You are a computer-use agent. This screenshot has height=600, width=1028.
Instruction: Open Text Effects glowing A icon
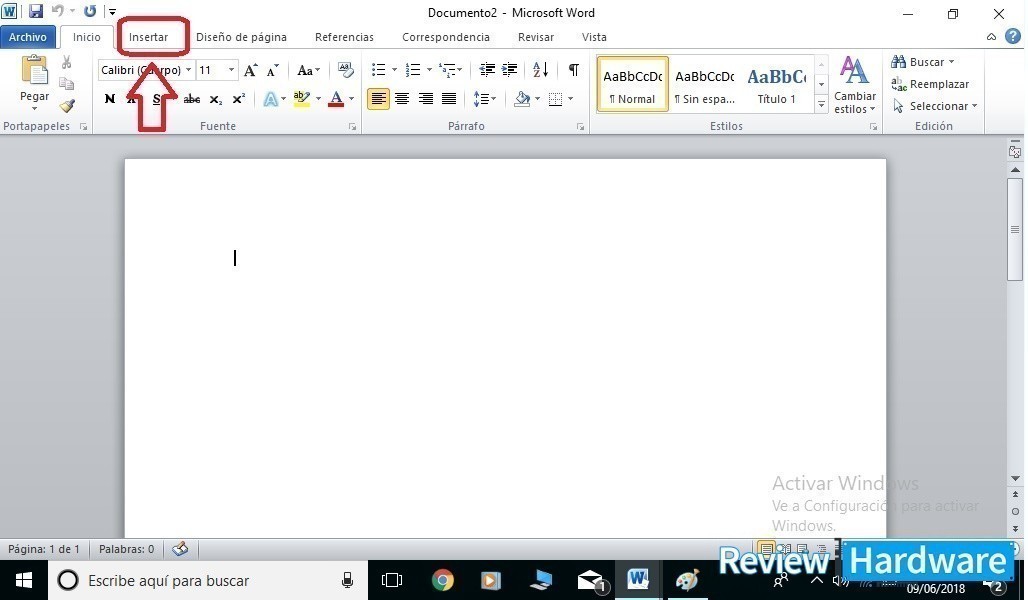coord(270,99)
